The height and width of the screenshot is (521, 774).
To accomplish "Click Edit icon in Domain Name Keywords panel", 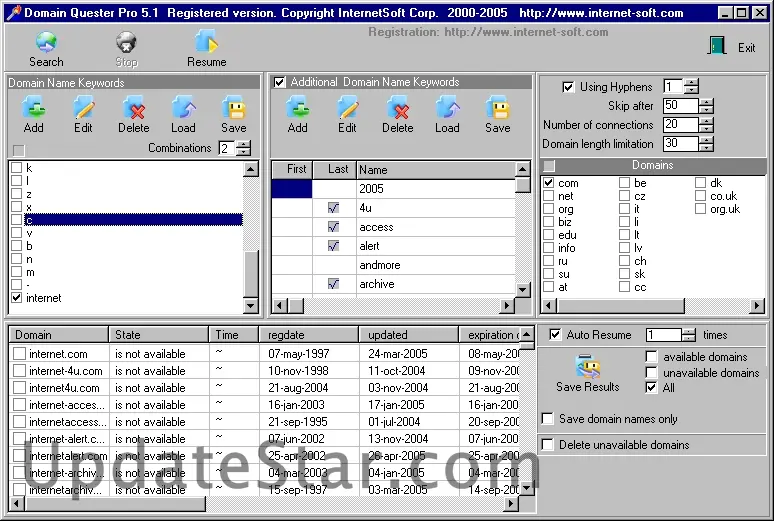I will pyautogui.click(x=83, y=109).
